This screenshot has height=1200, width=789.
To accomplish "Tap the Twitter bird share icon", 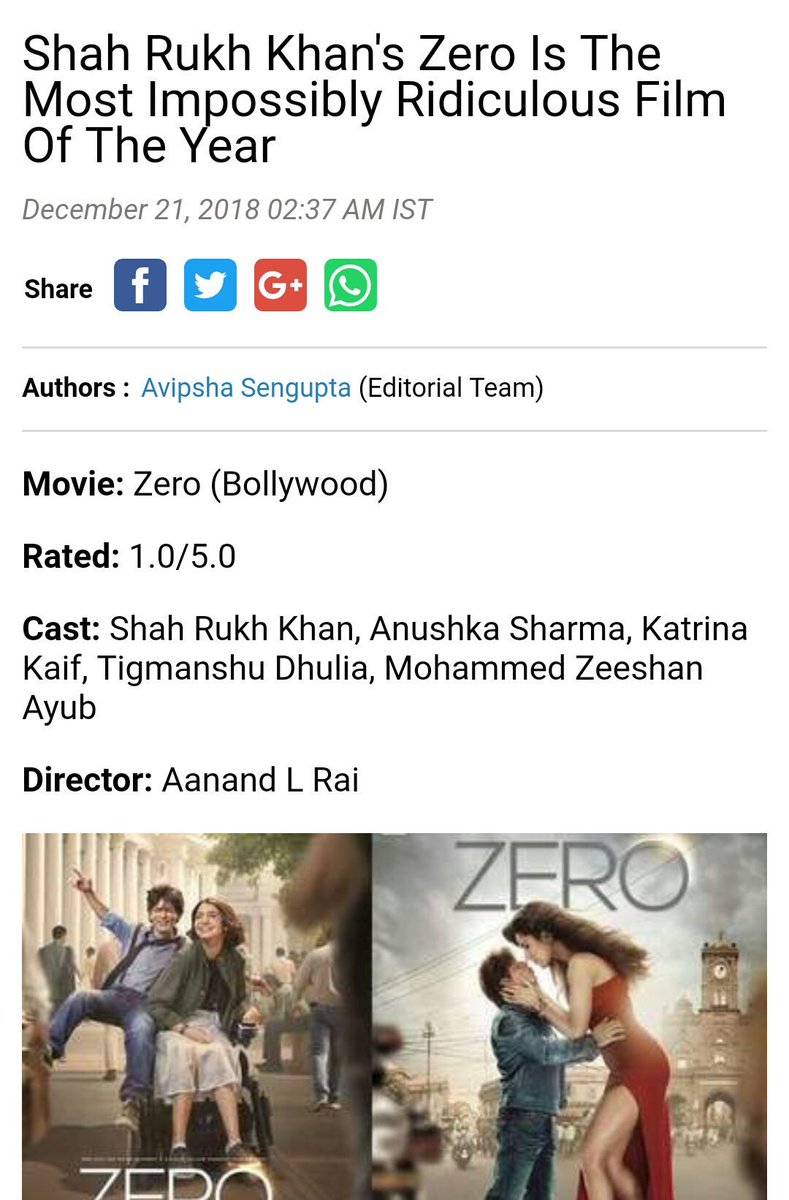I will click(210, 286).
